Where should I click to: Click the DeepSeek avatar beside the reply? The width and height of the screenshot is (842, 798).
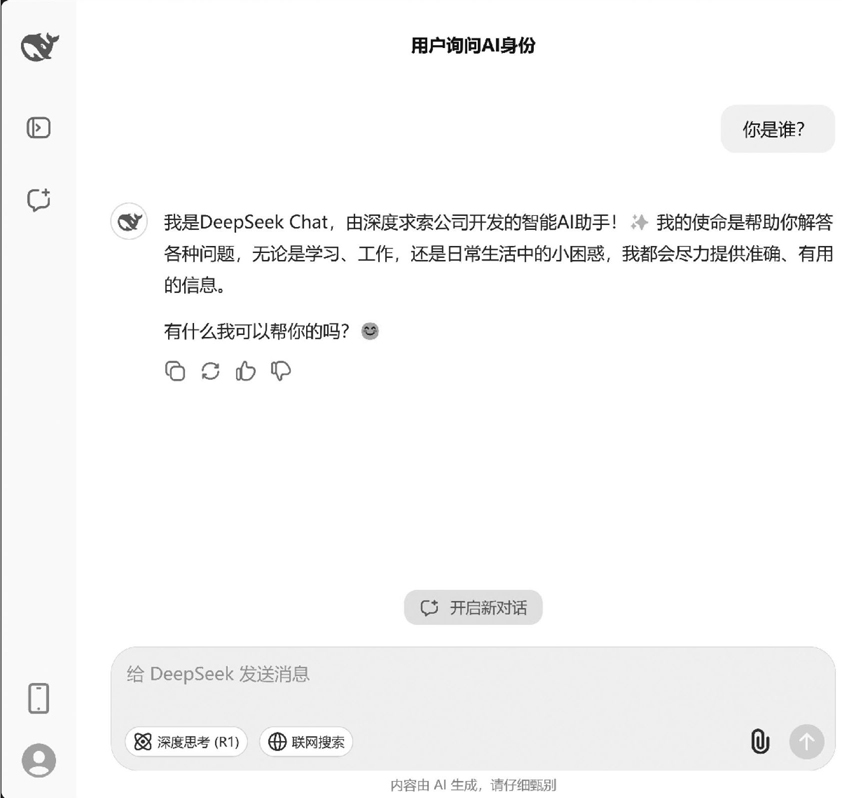click(129, 221)
